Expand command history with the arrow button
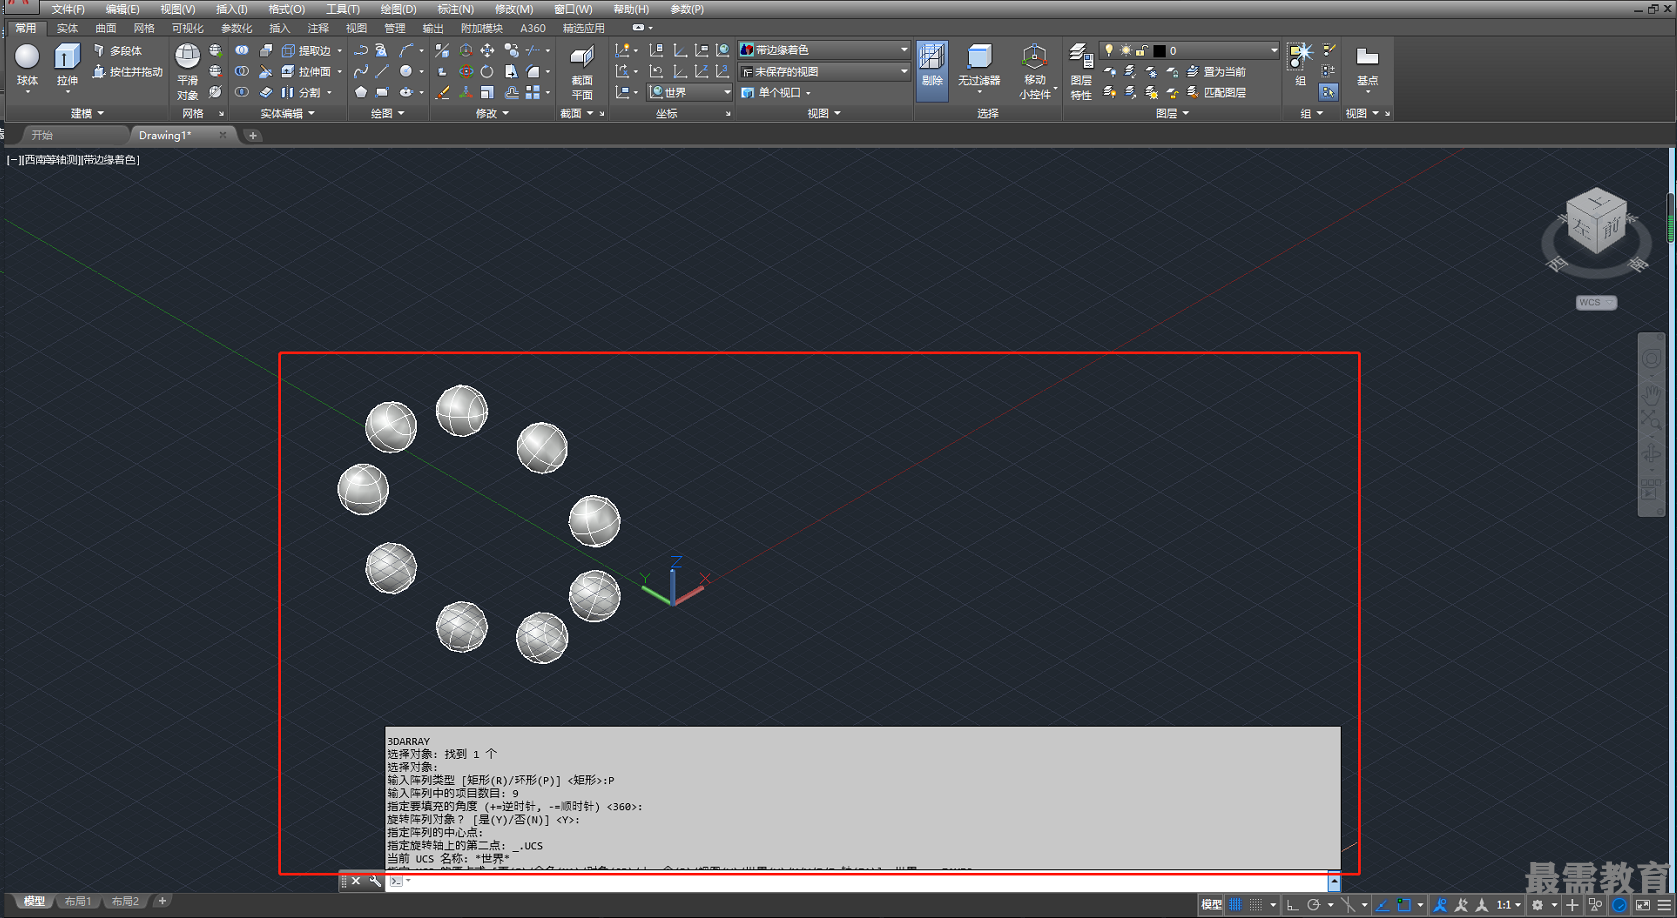This screenshot has height=918, width=1677. pos(1334,881)
